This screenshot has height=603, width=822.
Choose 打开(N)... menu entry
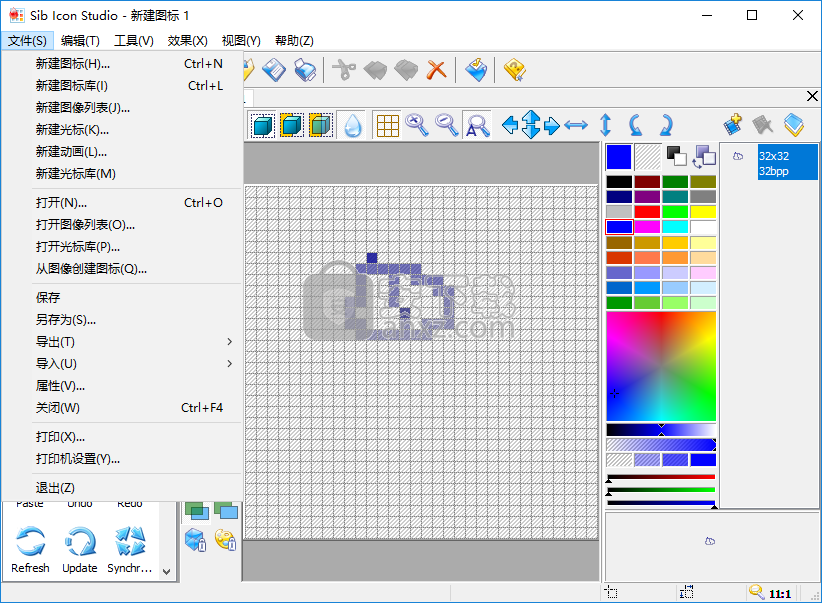tap(136, 203)
